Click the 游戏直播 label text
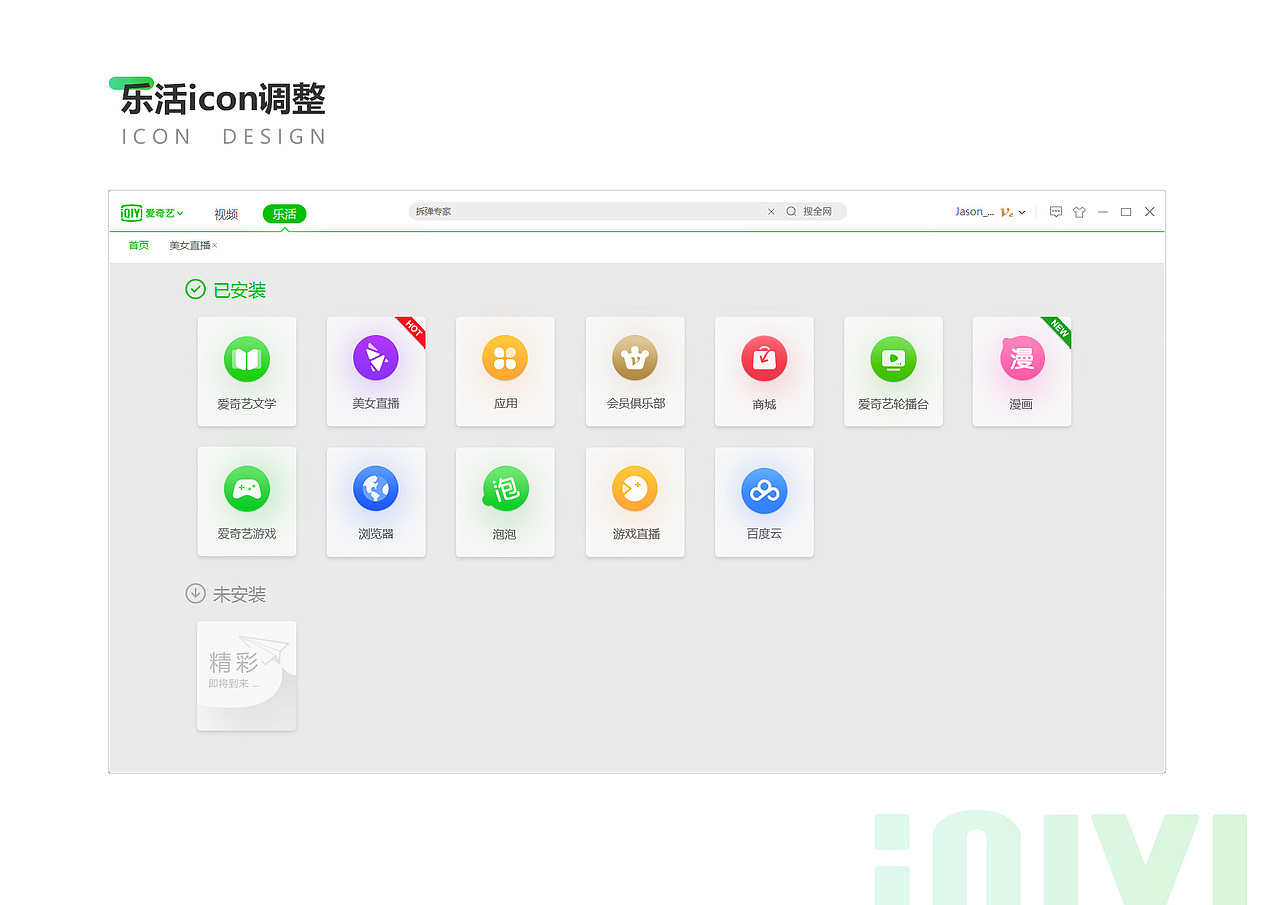Screen dimensions: 1280x905 click(x=636, y=534)
